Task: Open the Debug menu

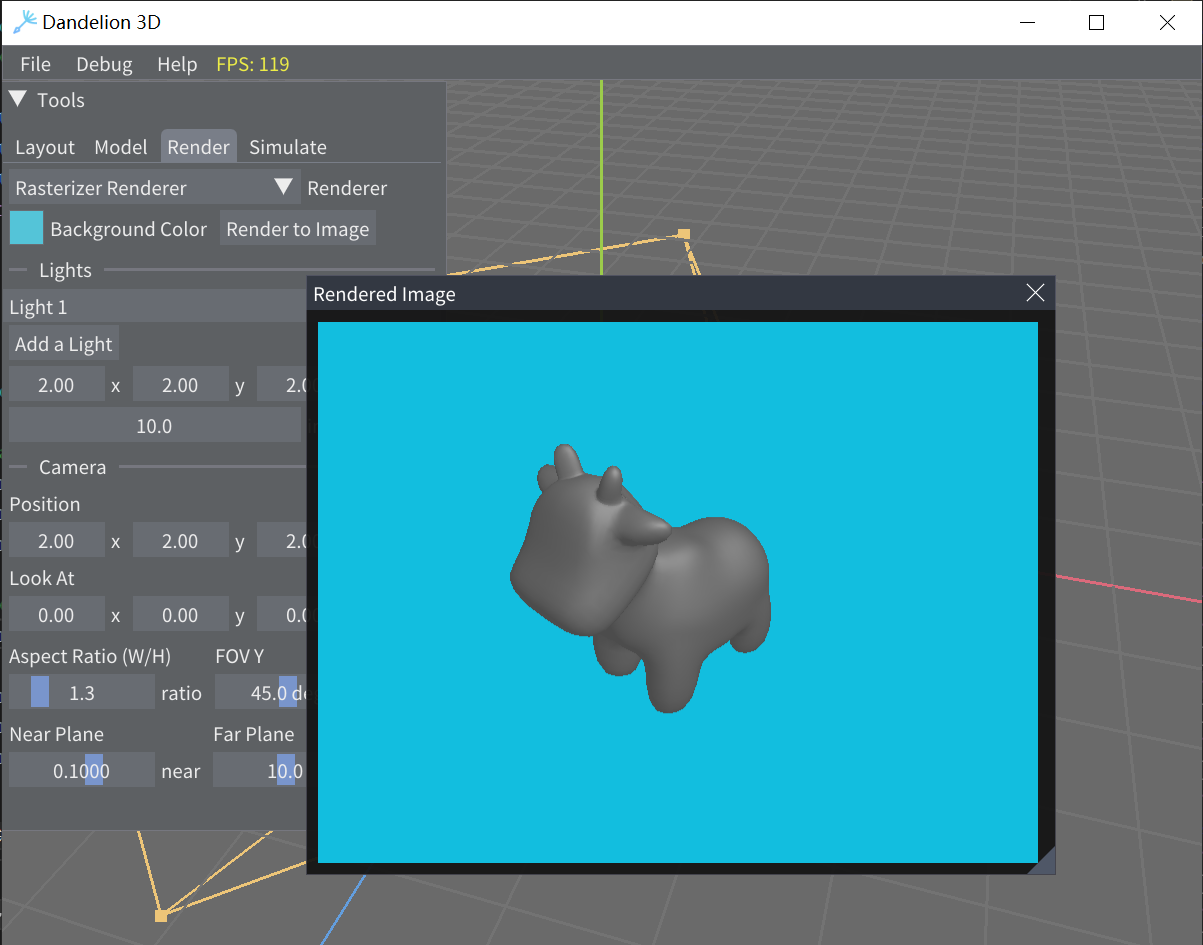Action: [x=104, y=64]
